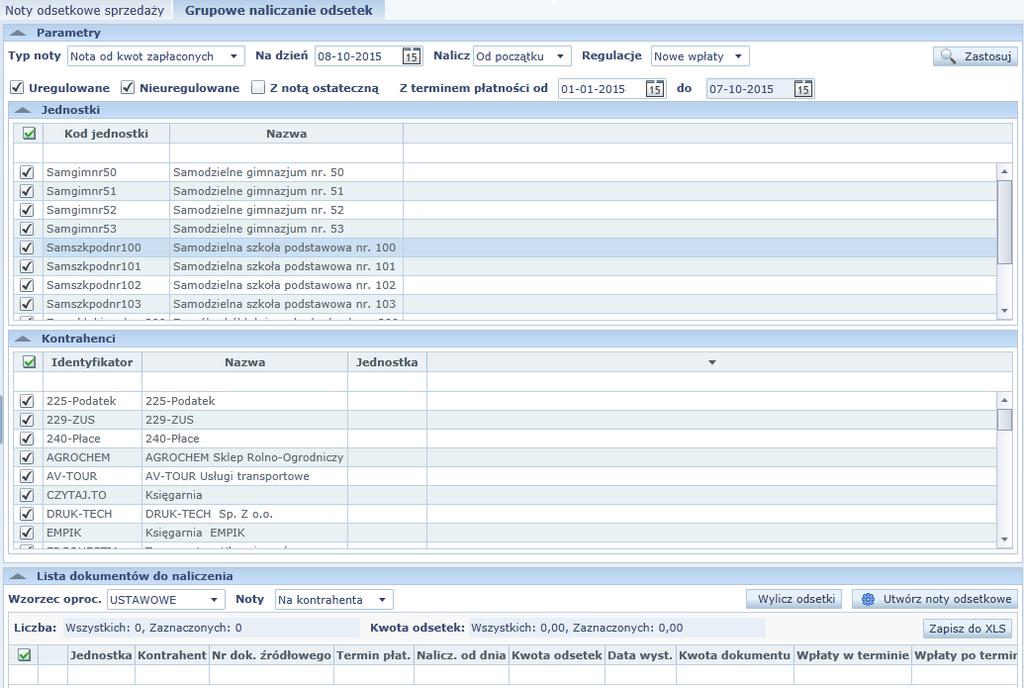This screenshot has height=688, width=1024.
Task: Open the Regulacje dropdown
Action: click(x=739, y=56)
